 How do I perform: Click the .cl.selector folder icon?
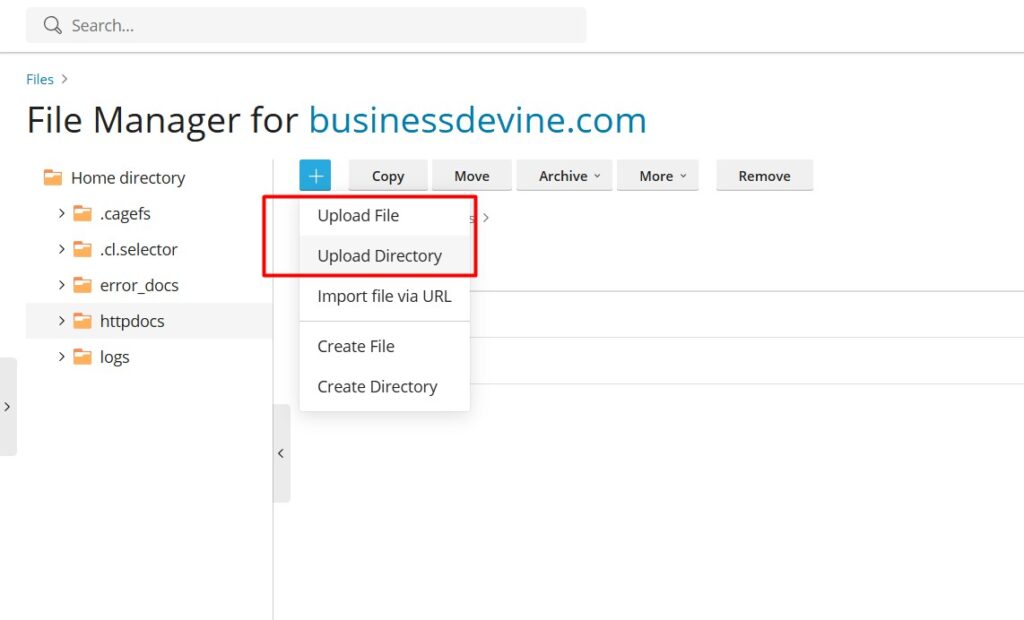click(82, 250)
